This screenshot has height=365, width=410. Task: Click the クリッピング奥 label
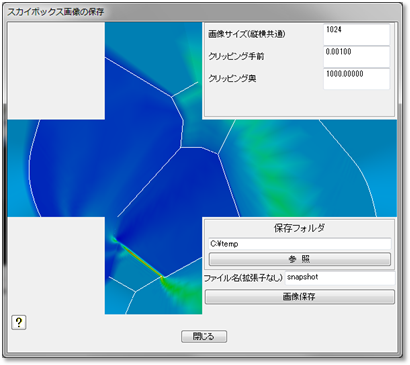(232, 79)
